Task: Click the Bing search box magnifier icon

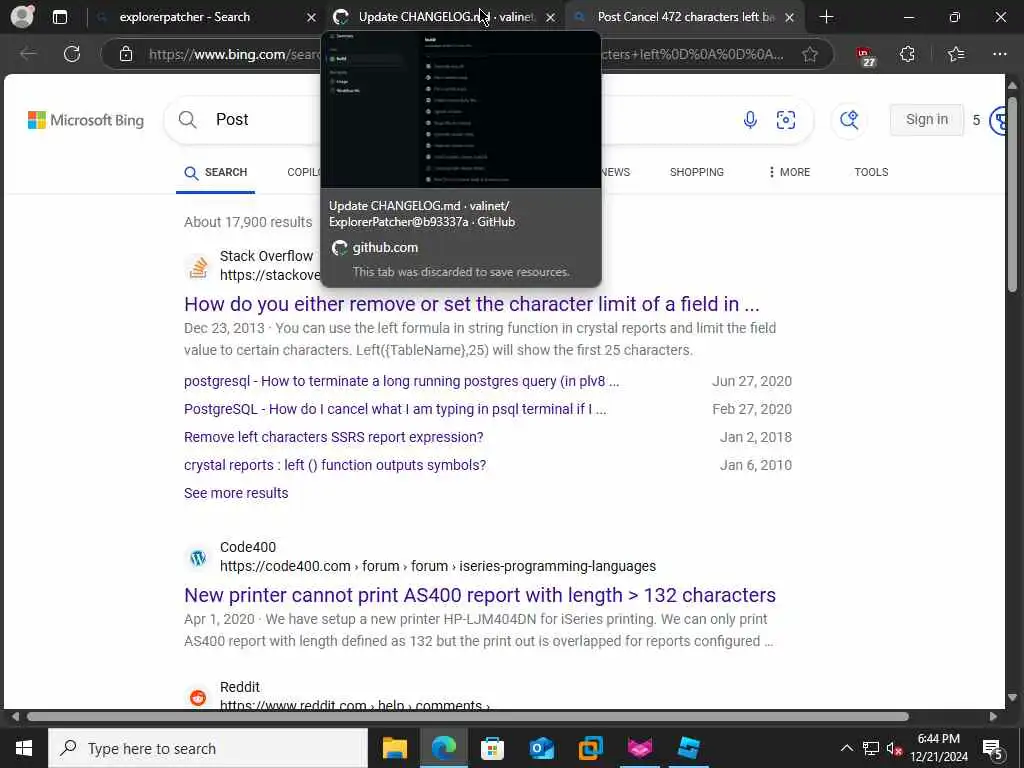Action: click(187, 120)
